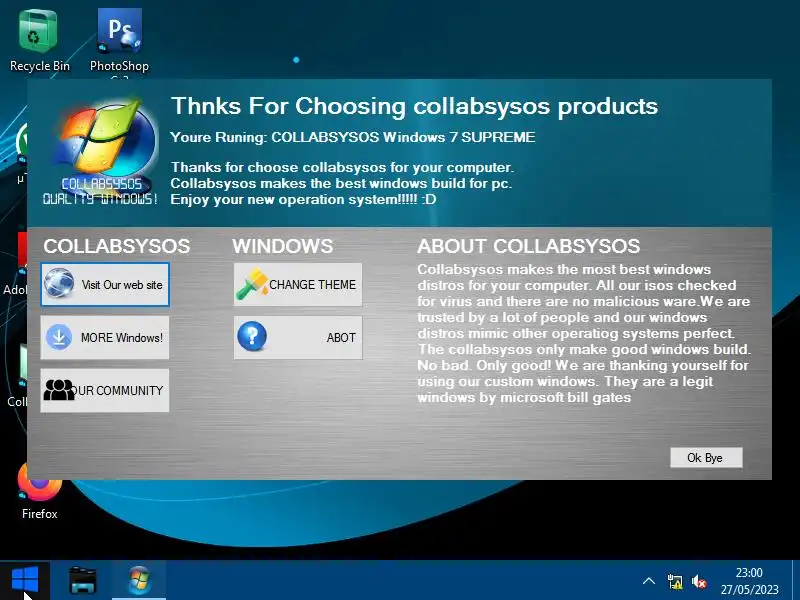
Task: Open the Windows Start button
Action: click(x=24, y=580)
